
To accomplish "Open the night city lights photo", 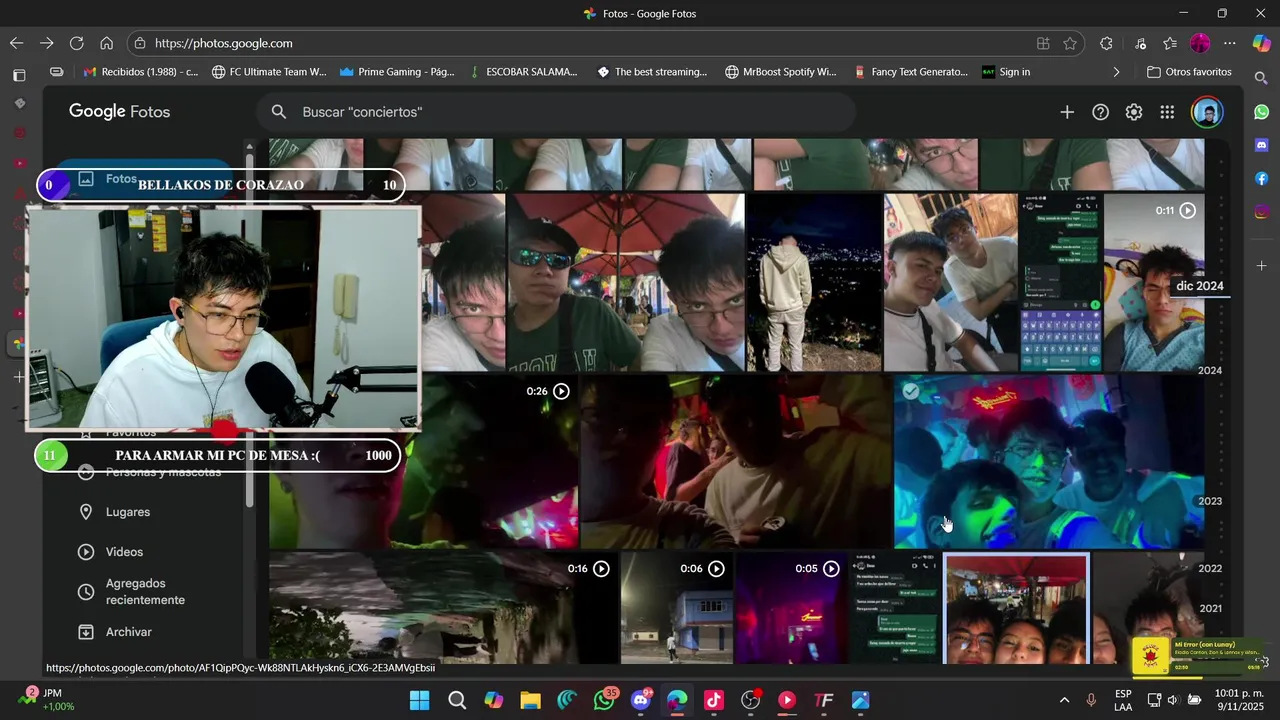I will click(814, 283).
